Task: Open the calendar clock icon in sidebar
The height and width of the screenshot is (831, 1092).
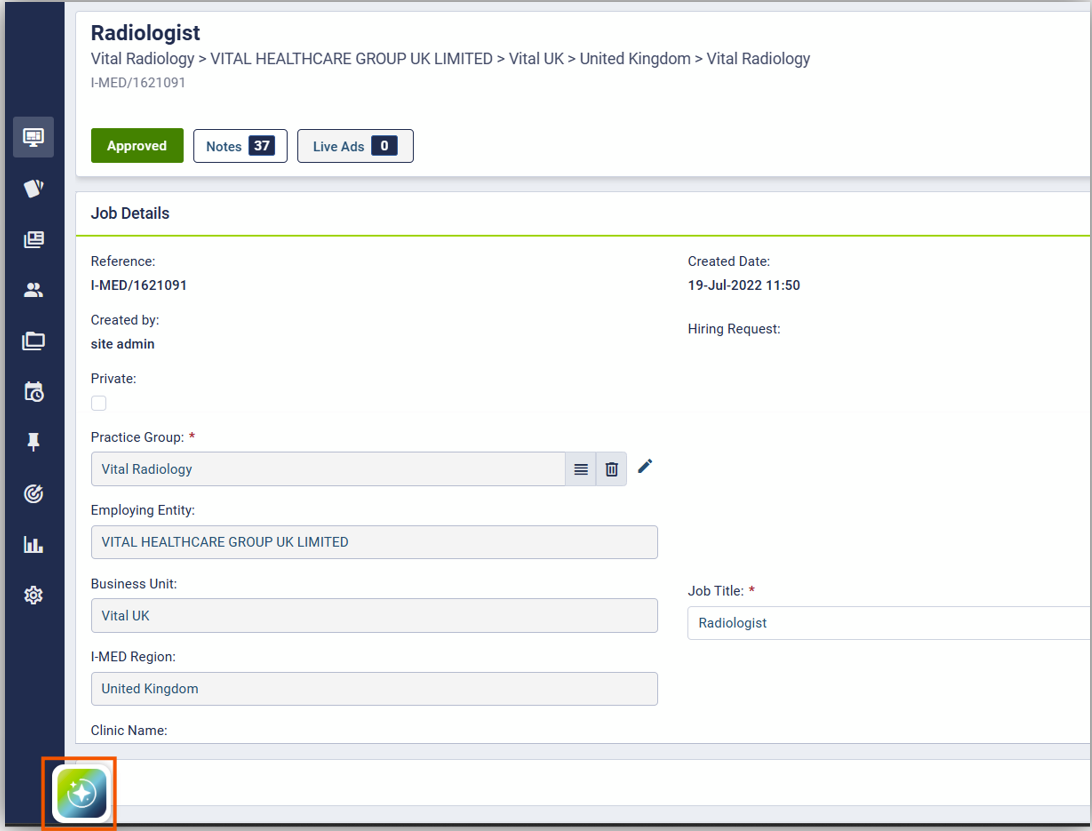Action: pos(33,391)
